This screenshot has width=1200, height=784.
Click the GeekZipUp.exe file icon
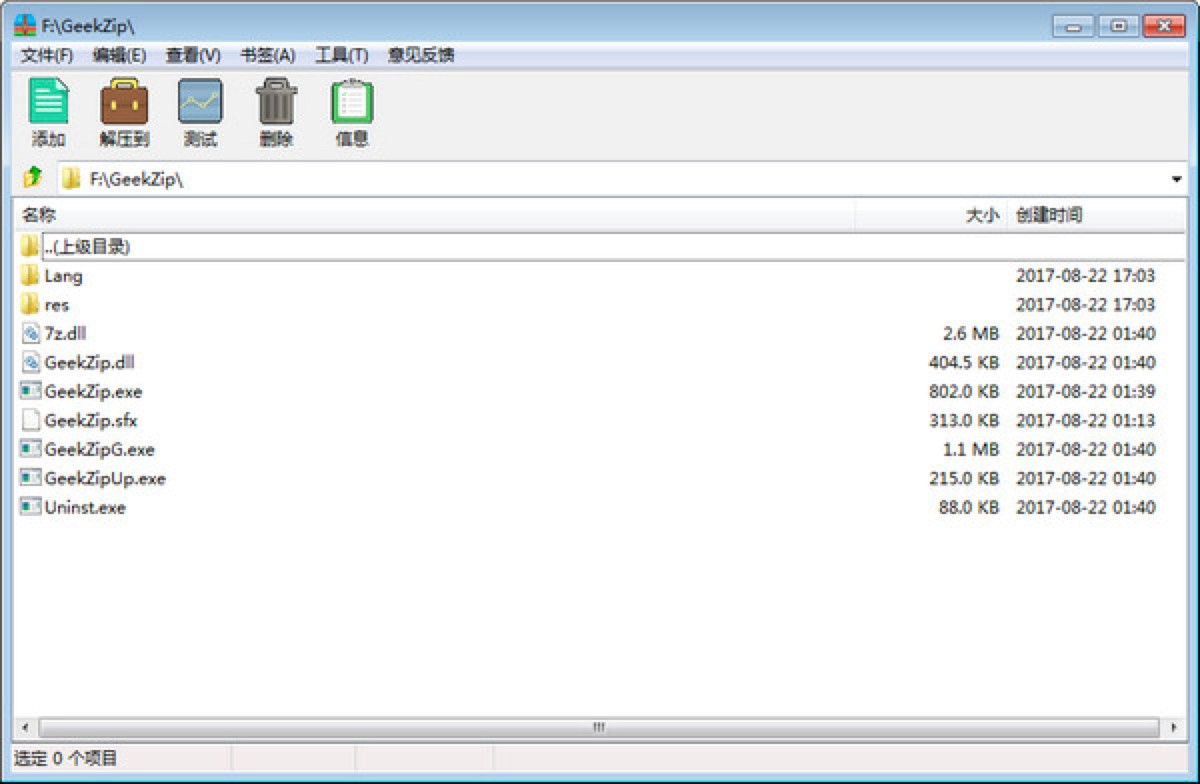point(30,478)
